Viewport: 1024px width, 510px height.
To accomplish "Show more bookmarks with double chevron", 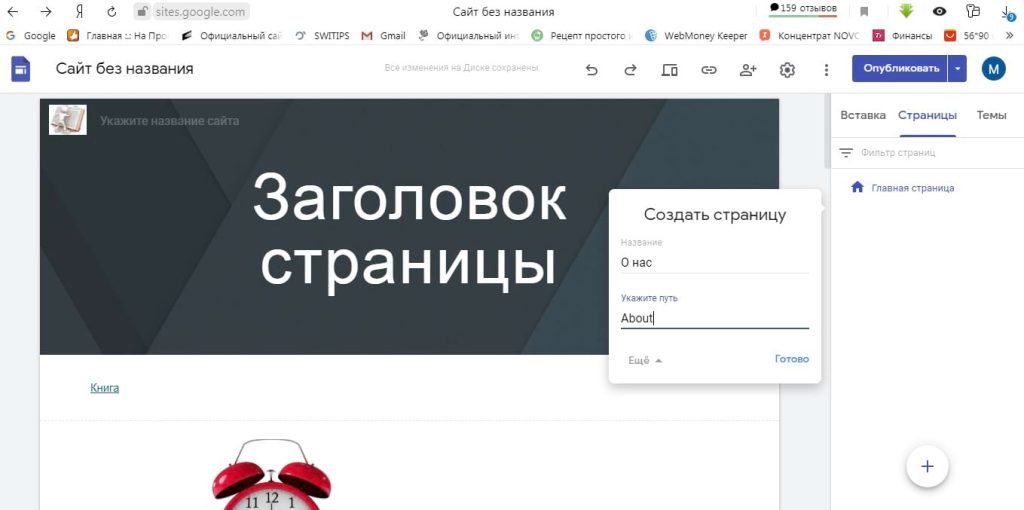I will [1010, 36].
